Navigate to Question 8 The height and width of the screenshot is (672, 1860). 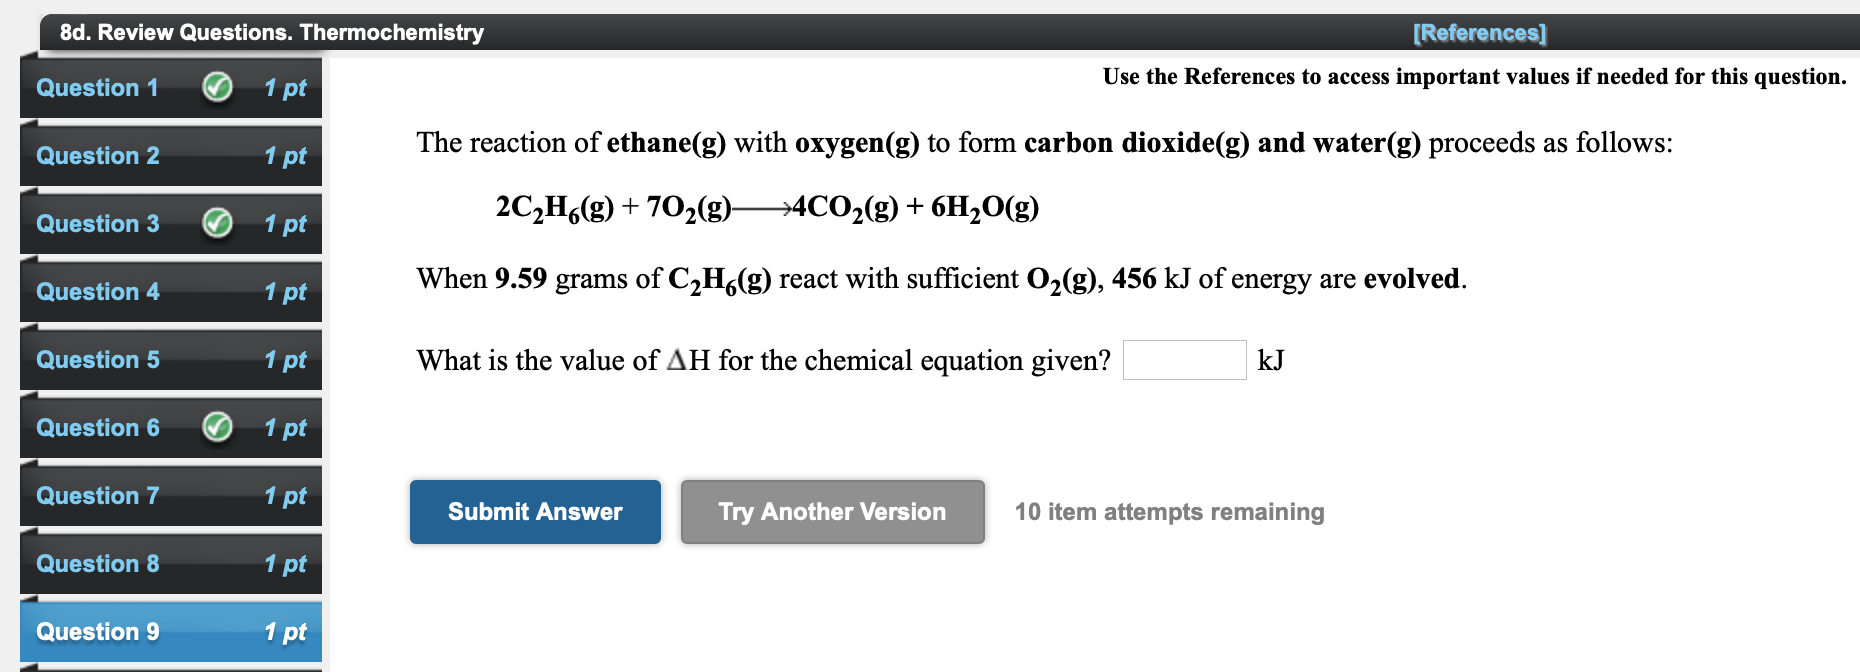click(x=97, y=563)
